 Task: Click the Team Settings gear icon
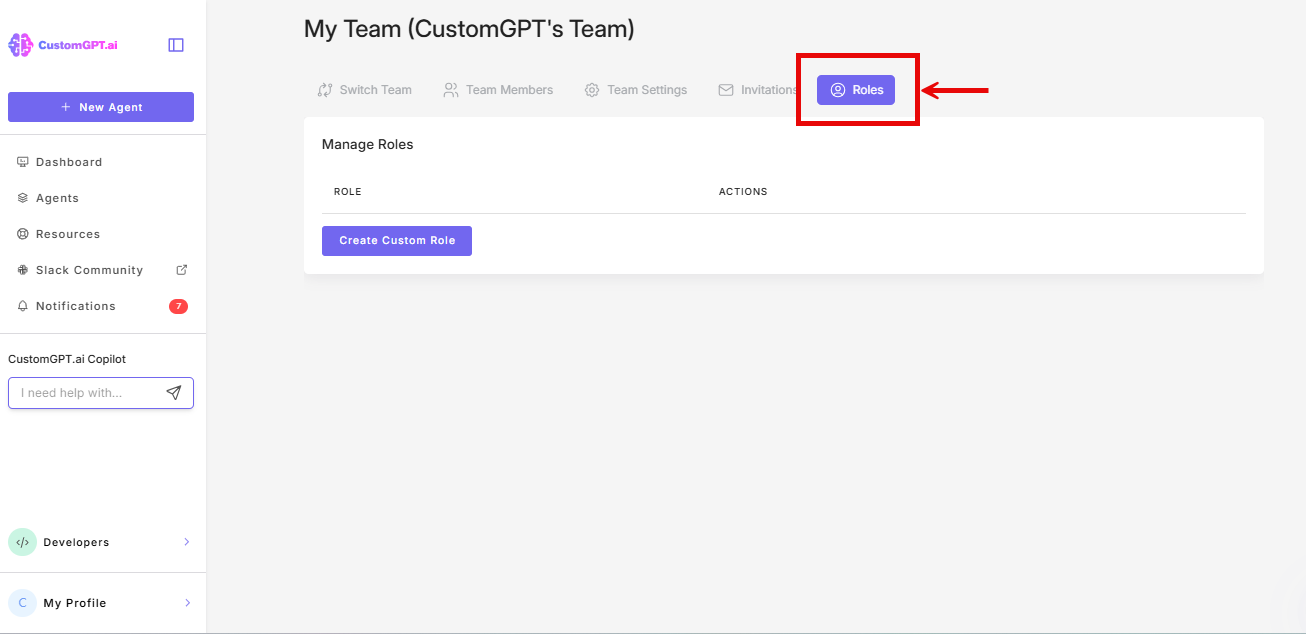(x=590, y=89)
